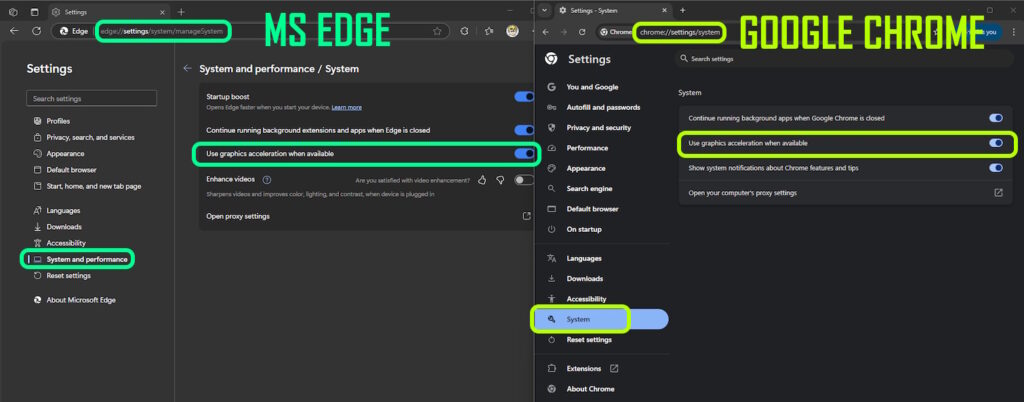This screenshot has width=1024, height=402.
Task: Open Chrome's tab search dropdown arrow
Action: (545, 10)
